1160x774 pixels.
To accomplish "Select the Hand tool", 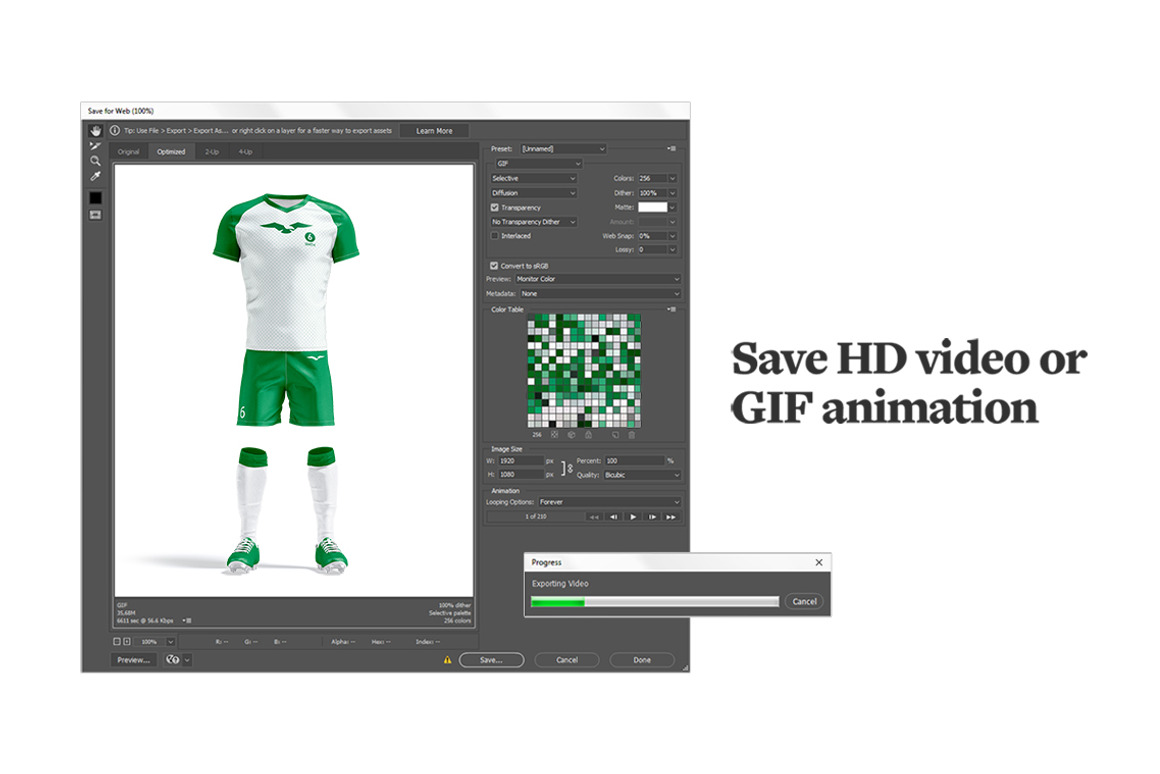I will point(96,131).
